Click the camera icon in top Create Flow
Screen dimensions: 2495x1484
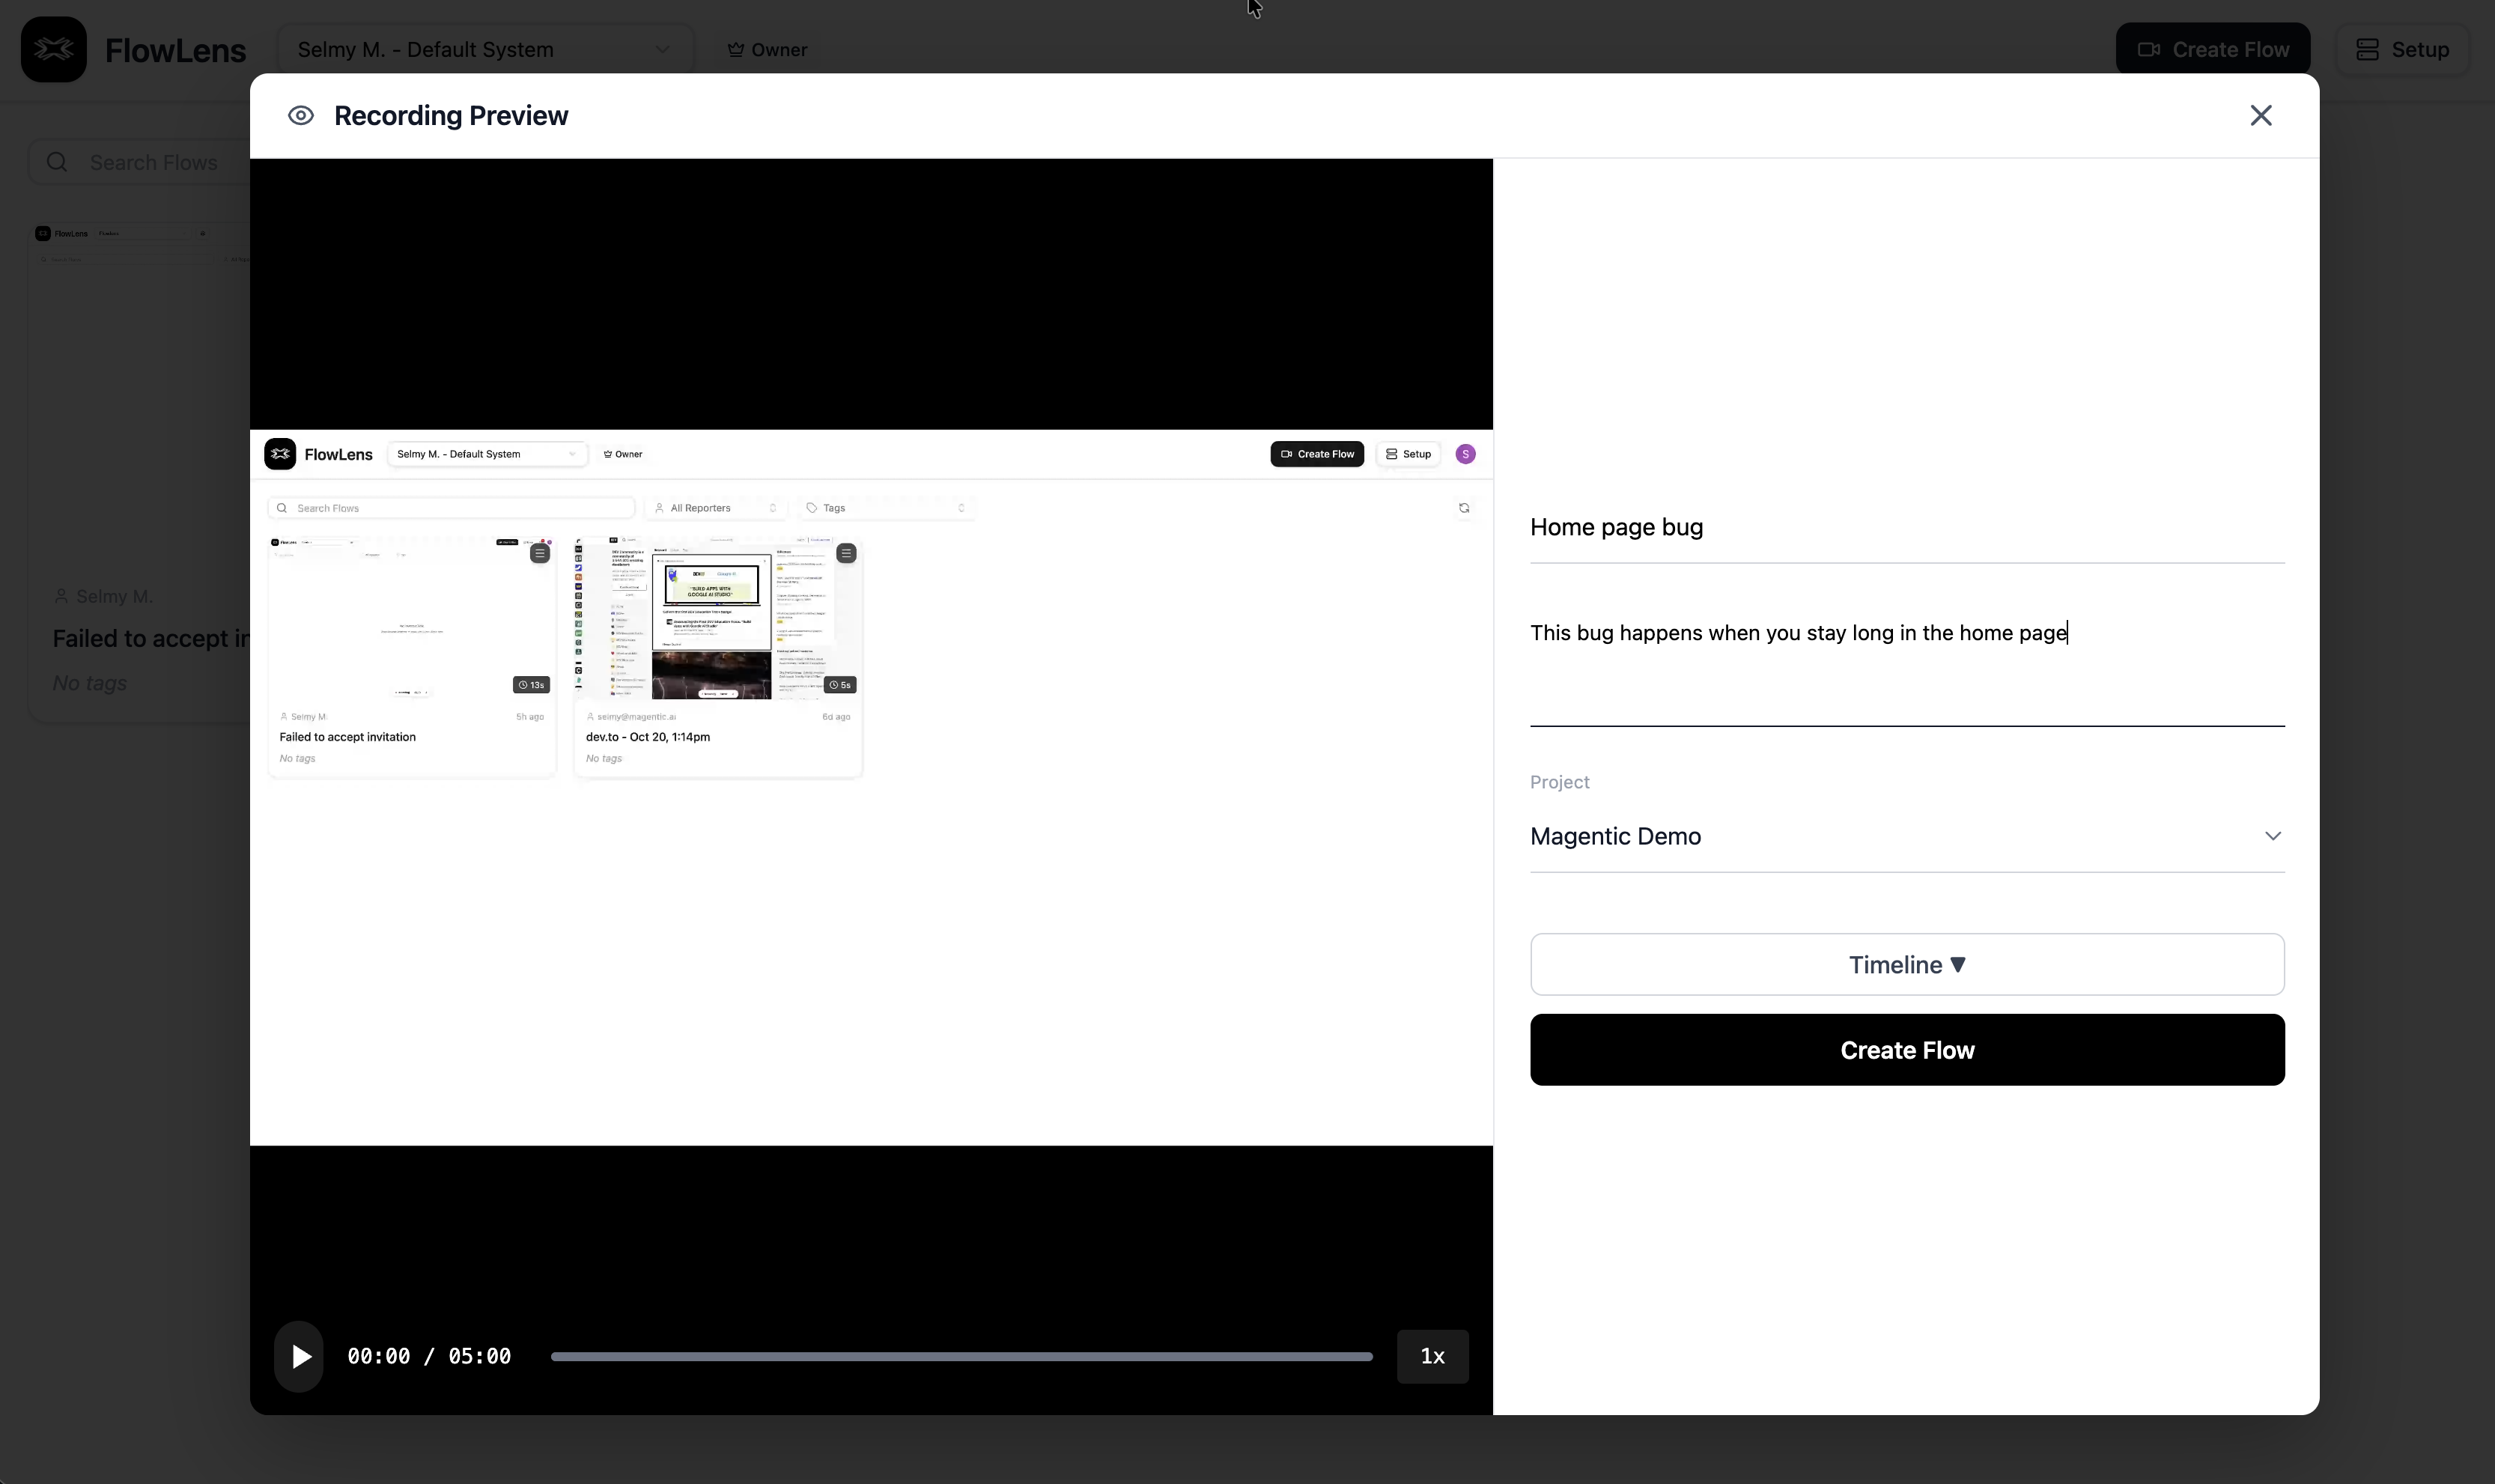(x=2148, y=50)
